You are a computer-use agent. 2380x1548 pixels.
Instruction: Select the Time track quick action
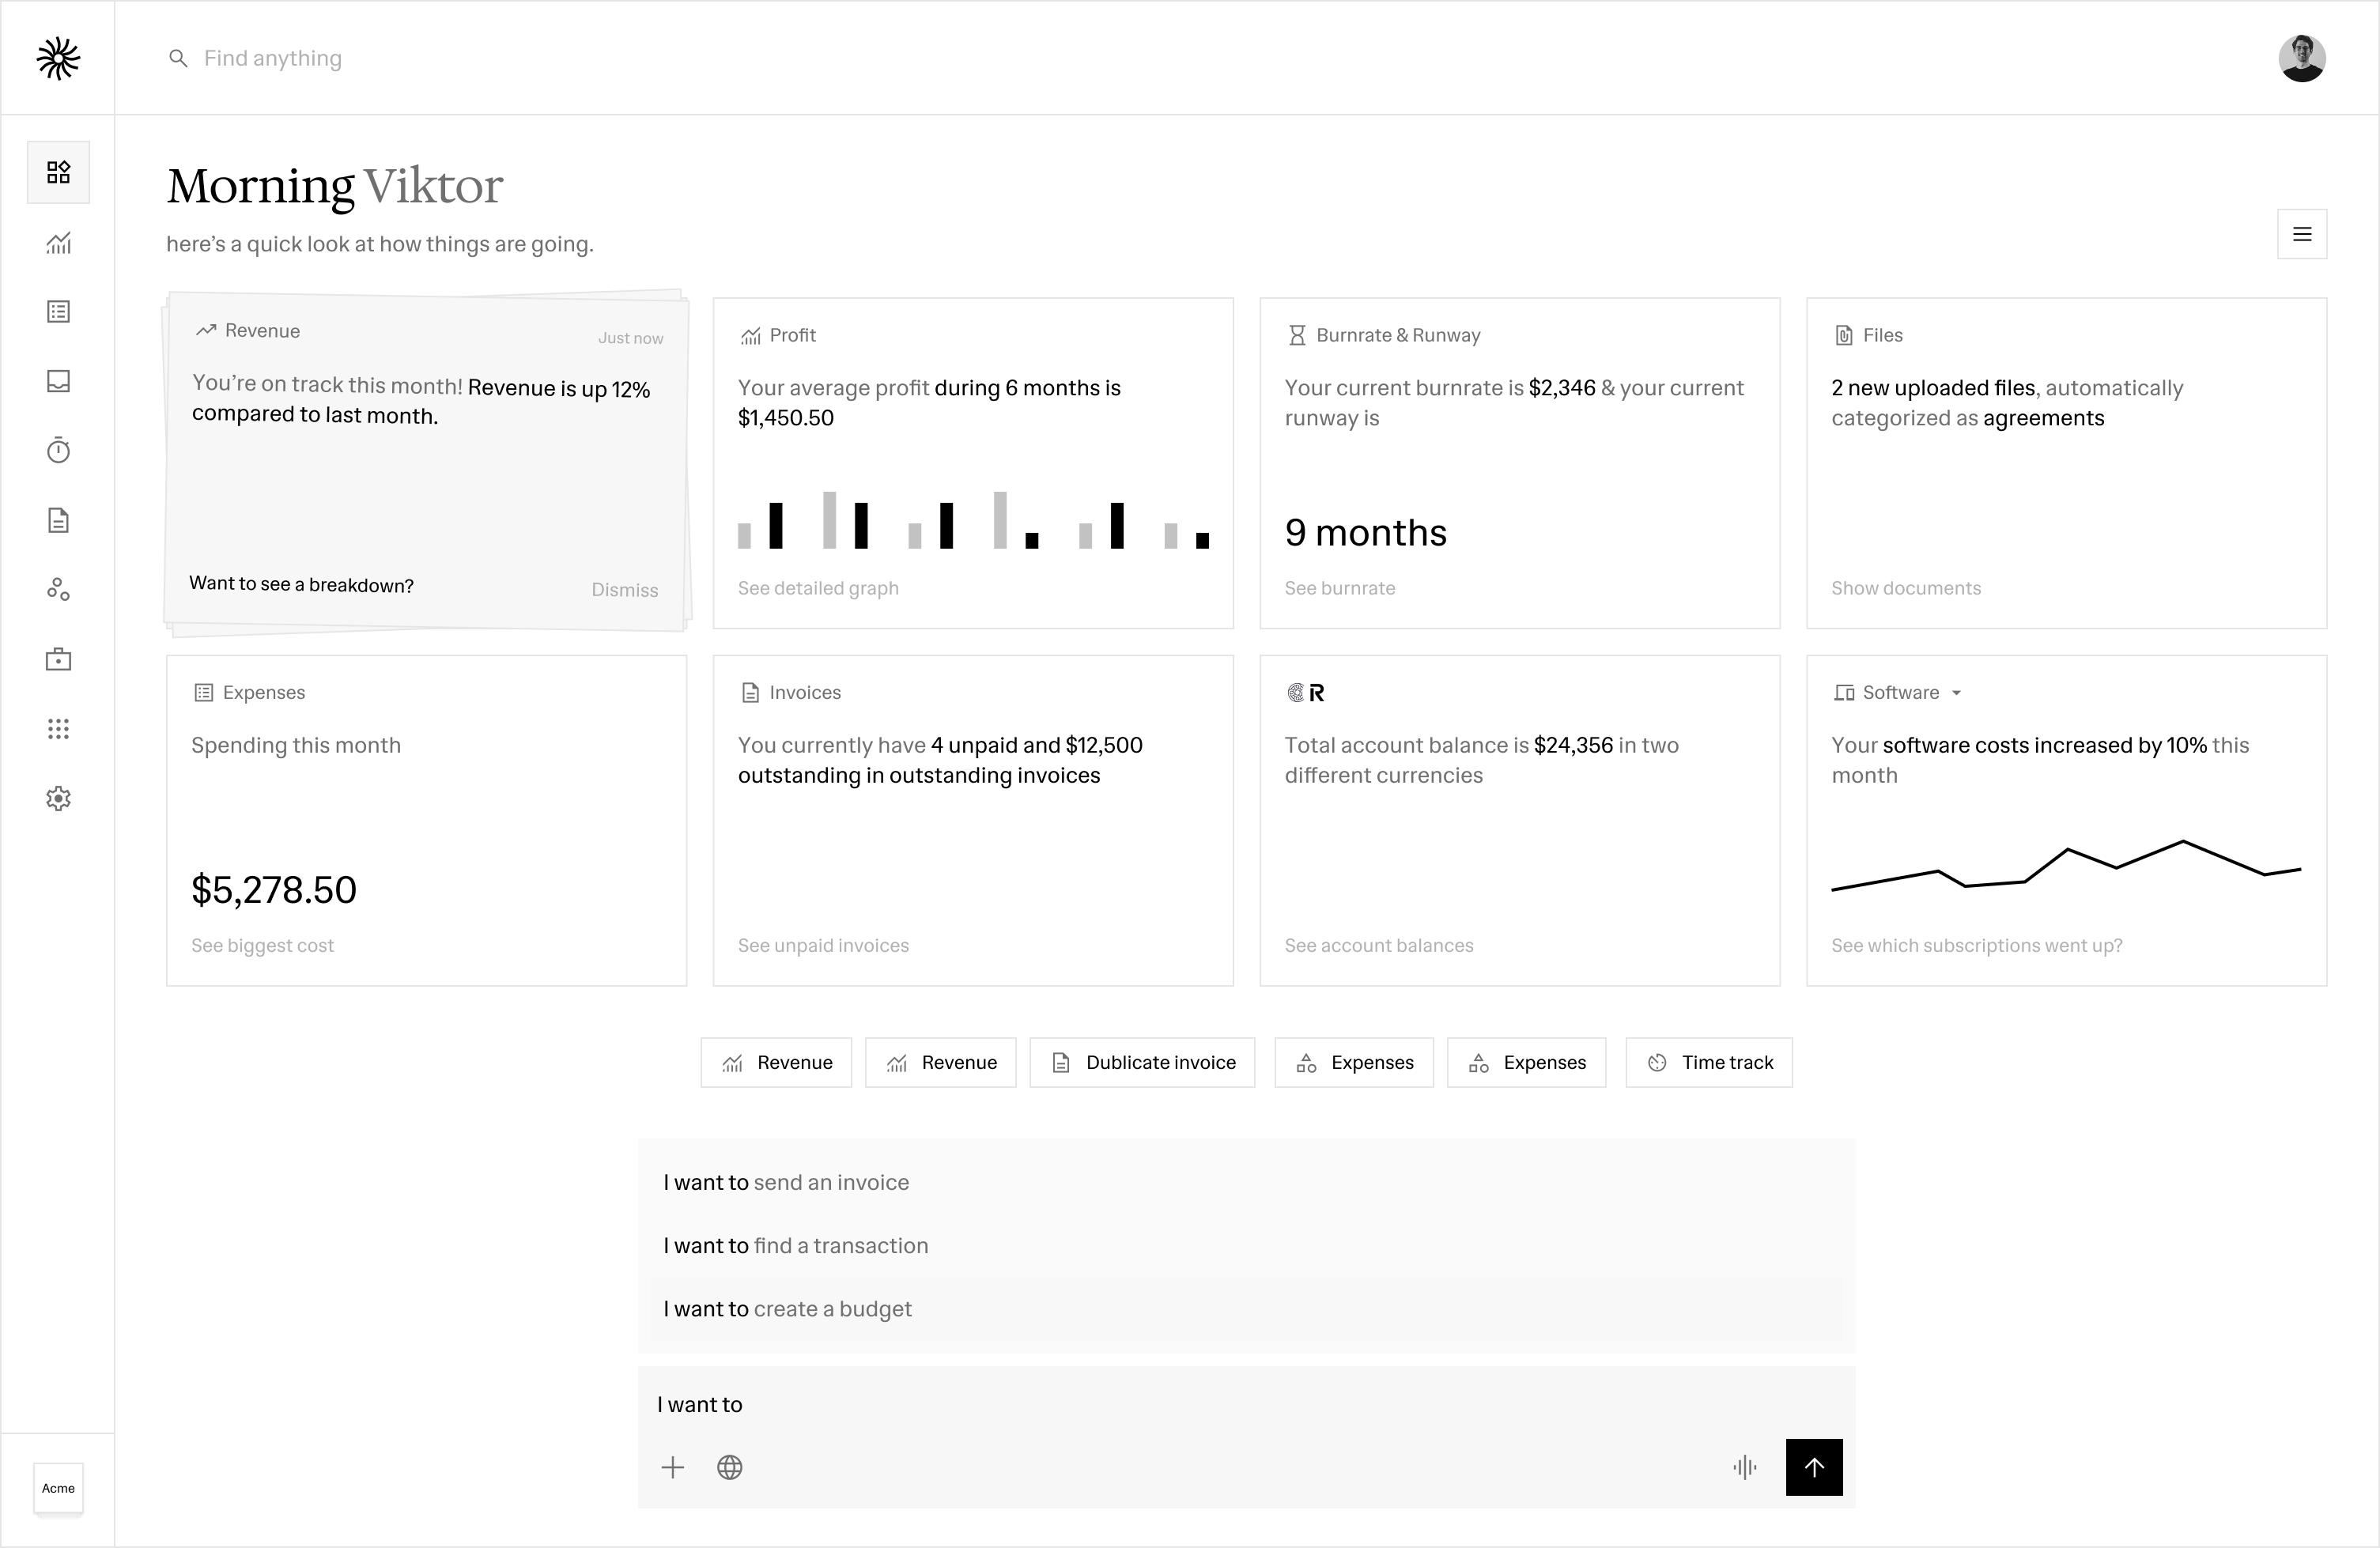(x=1709, y=1062)
